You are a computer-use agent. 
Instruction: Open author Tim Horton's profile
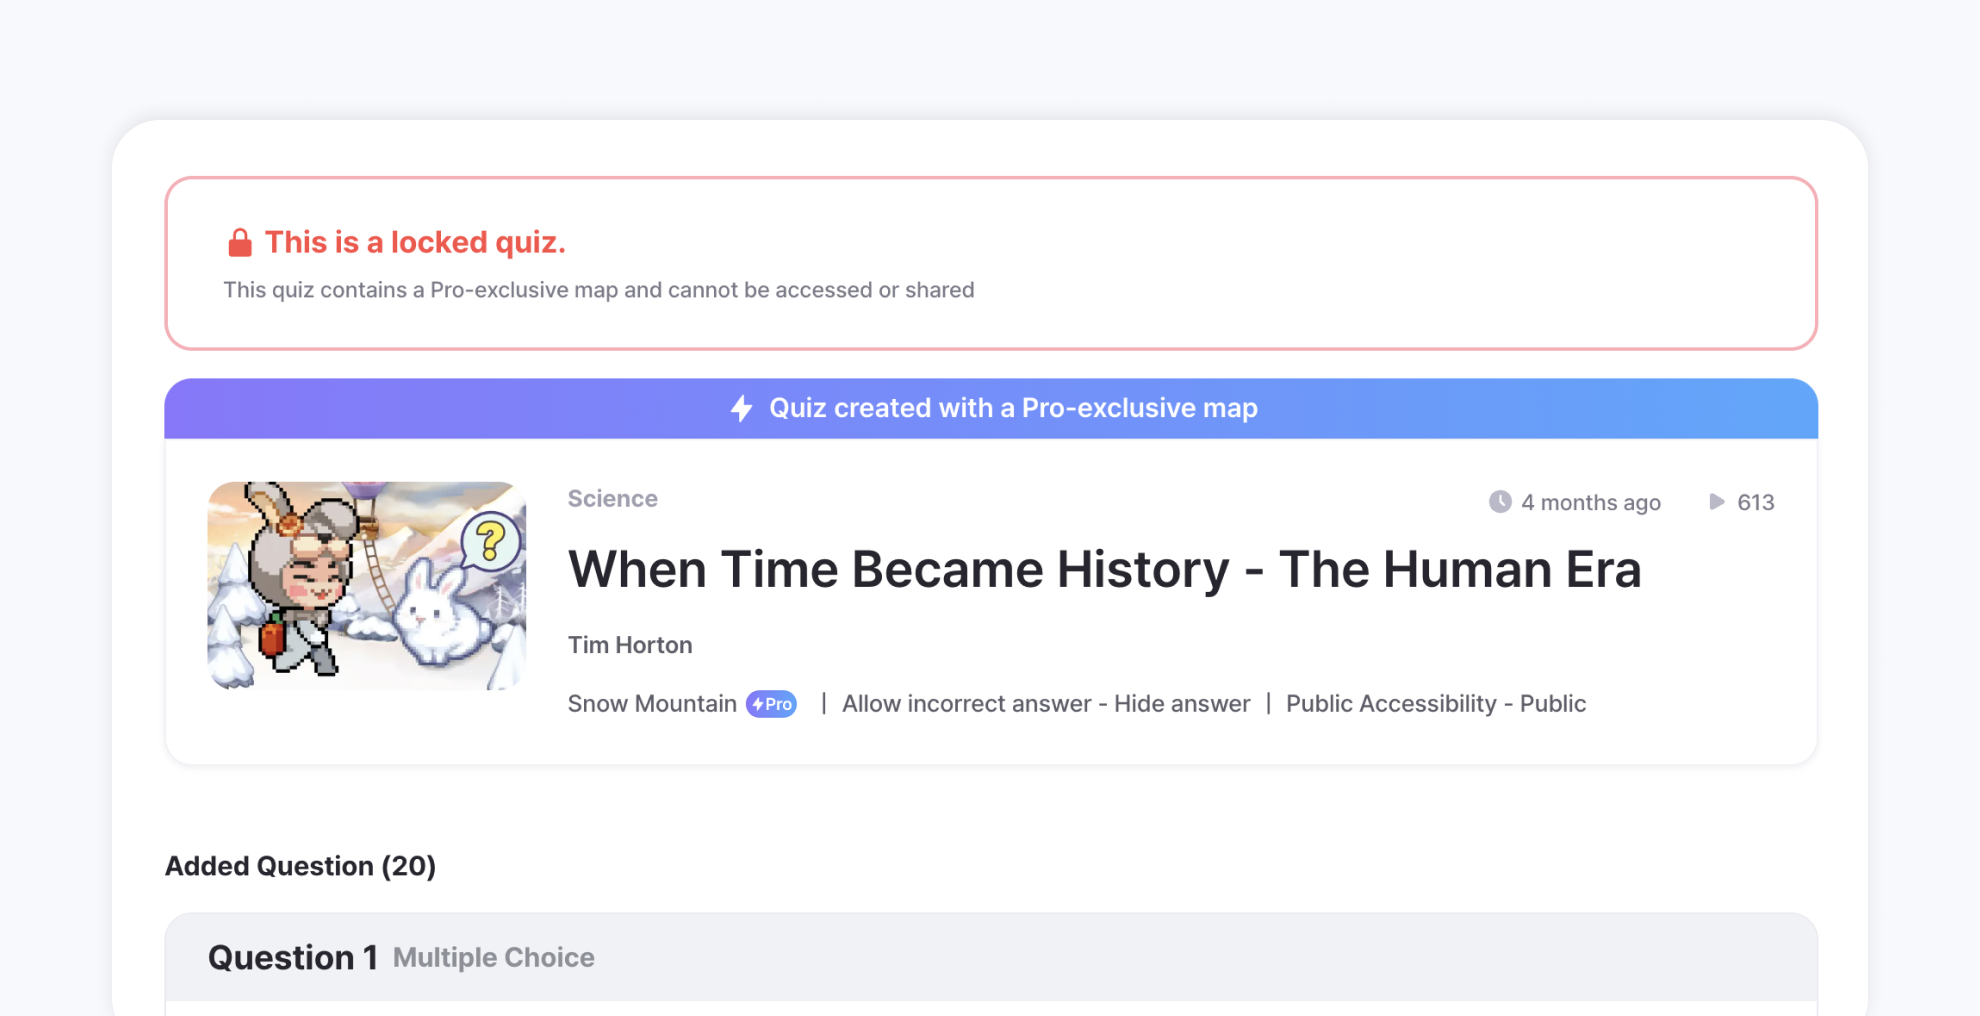pos(630,645)
